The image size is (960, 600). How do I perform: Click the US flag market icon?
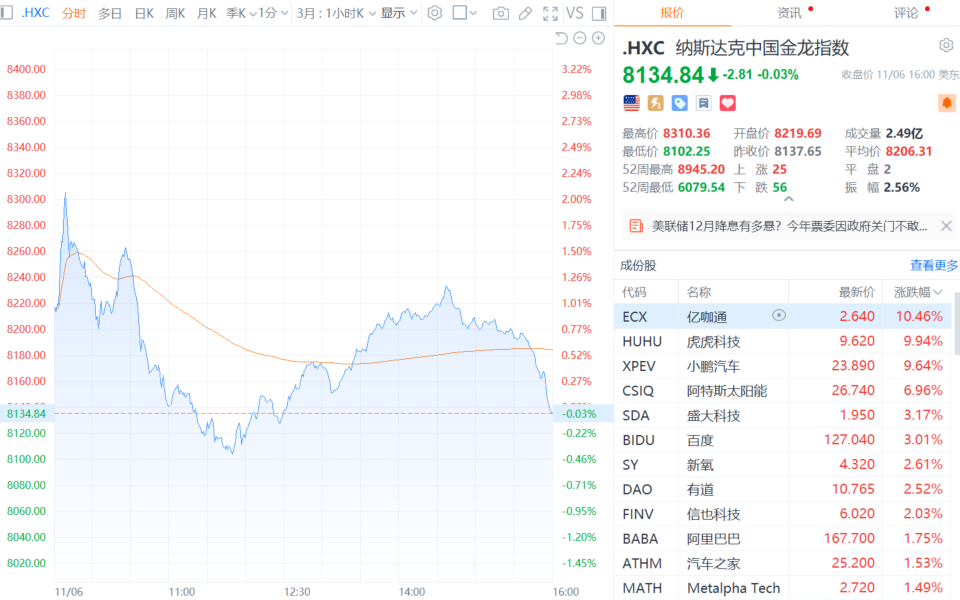[x=631, y=103]
